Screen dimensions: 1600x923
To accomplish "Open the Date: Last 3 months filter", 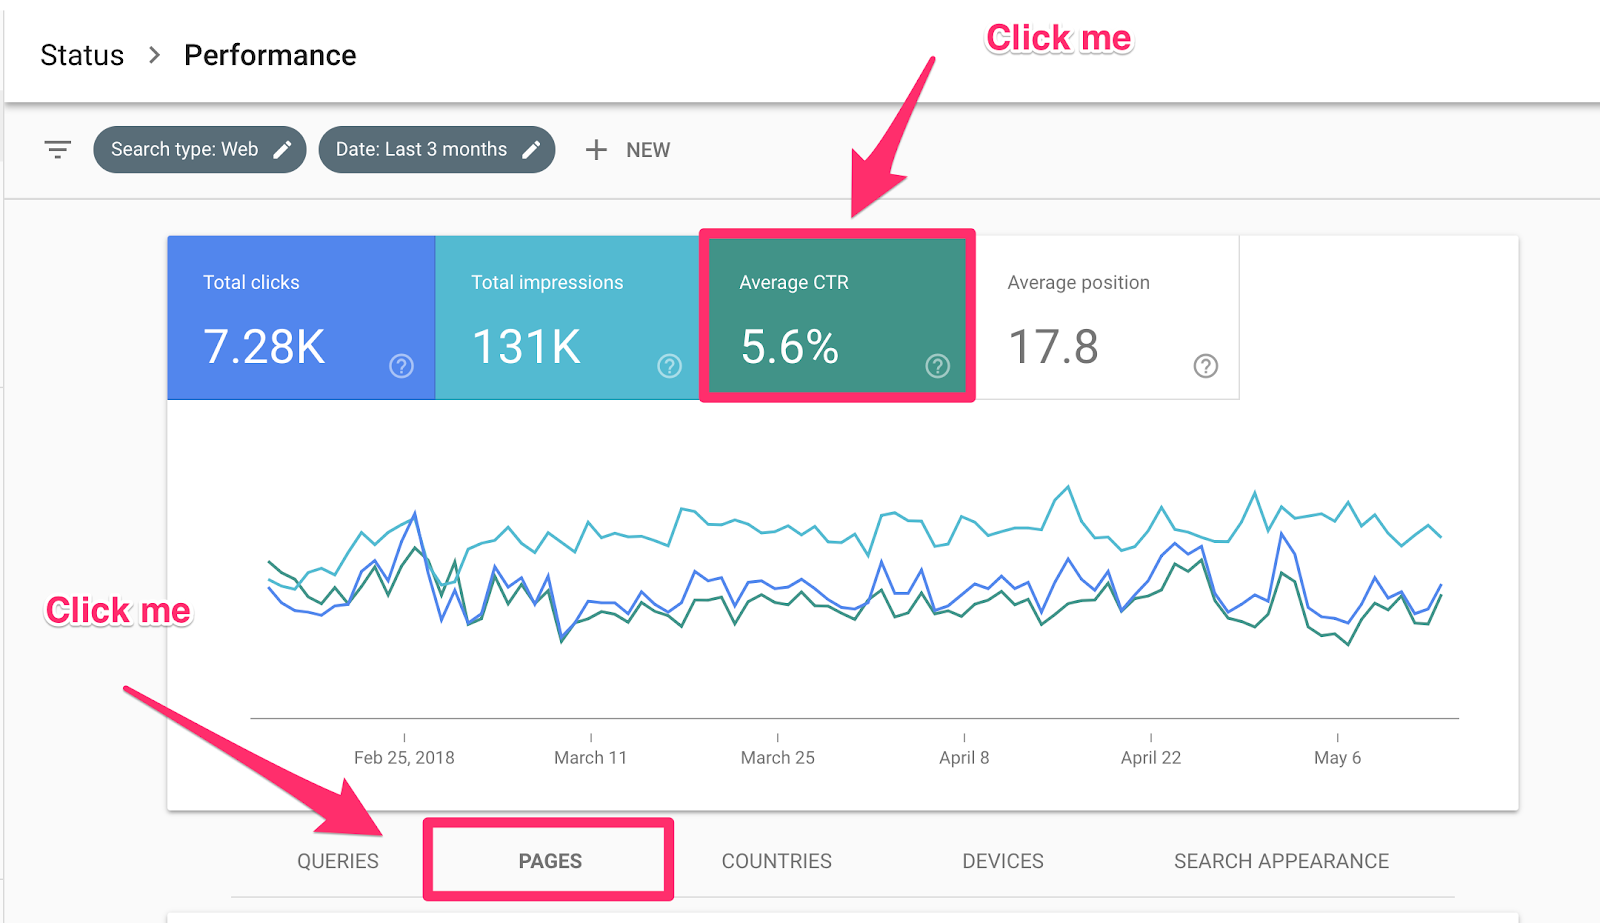I will pyautogui.click(x=421, y=150).
